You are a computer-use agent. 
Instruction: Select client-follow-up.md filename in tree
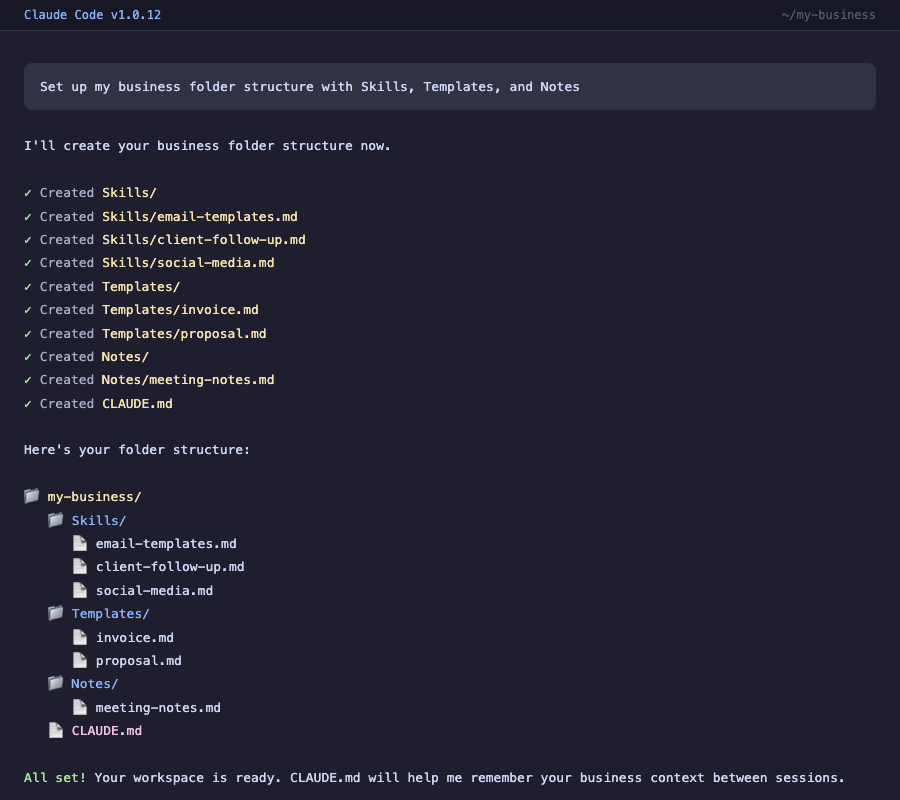click(x=170, y=567)
